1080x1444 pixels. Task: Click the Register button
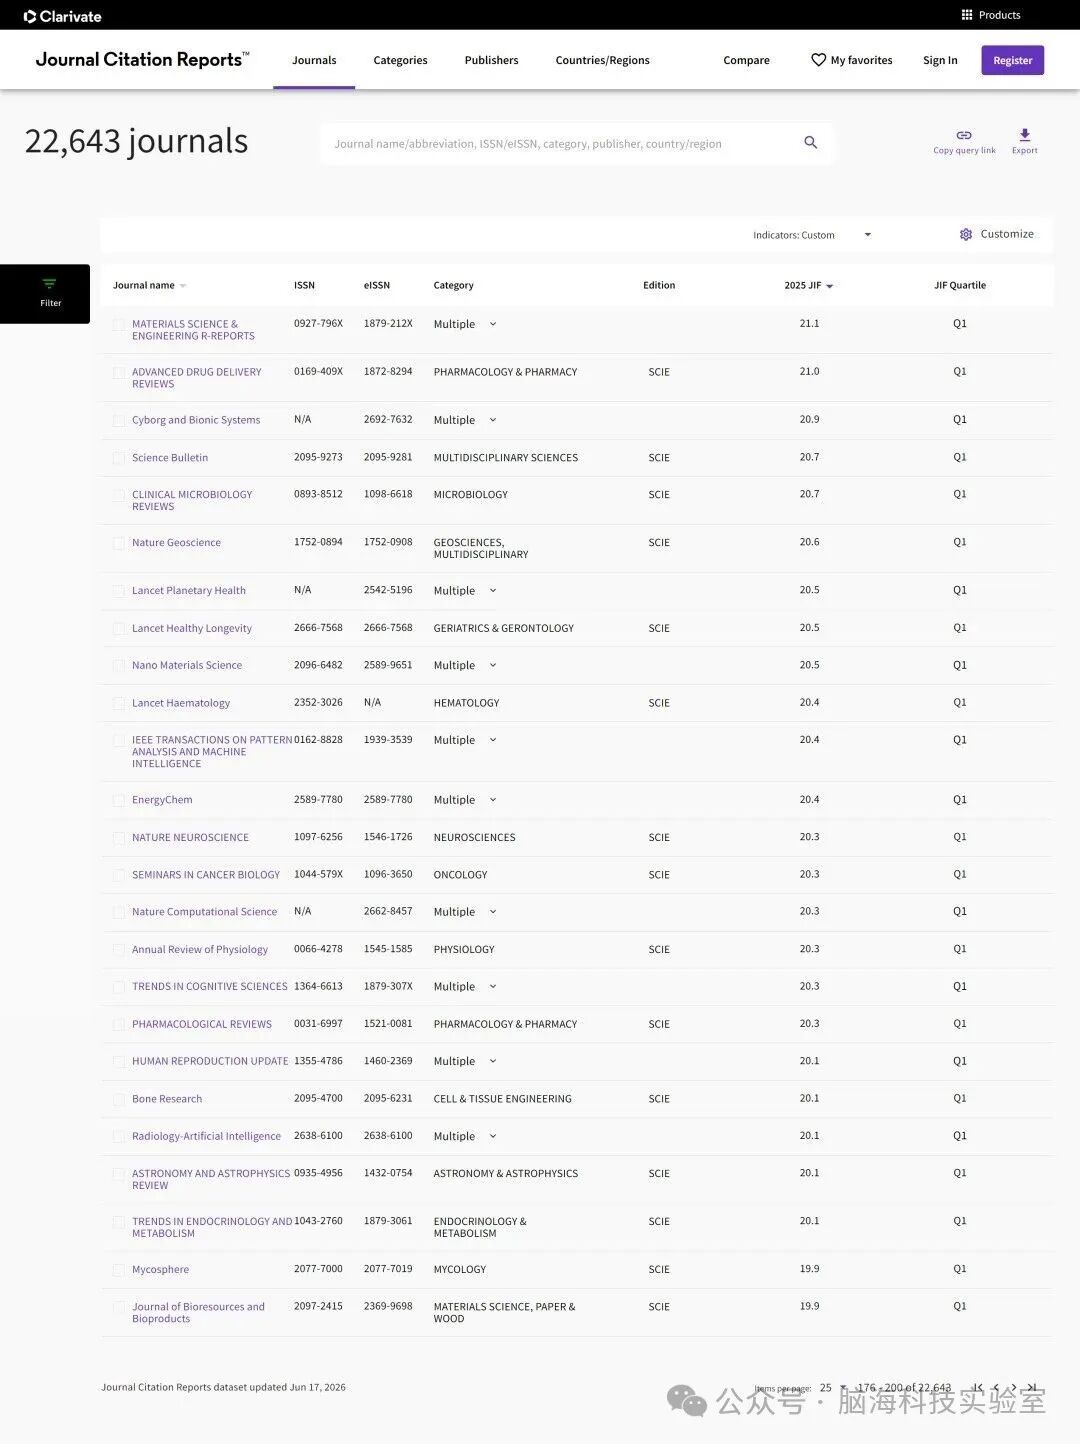1012,60
